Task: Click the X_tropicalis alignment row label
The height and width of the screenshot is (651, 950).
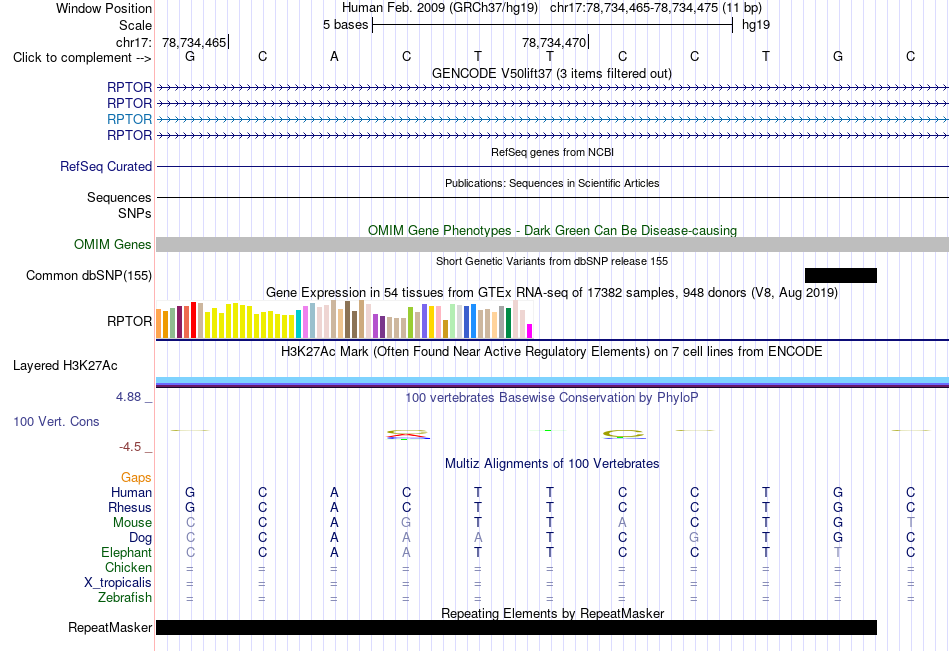Action: point(118,583)
